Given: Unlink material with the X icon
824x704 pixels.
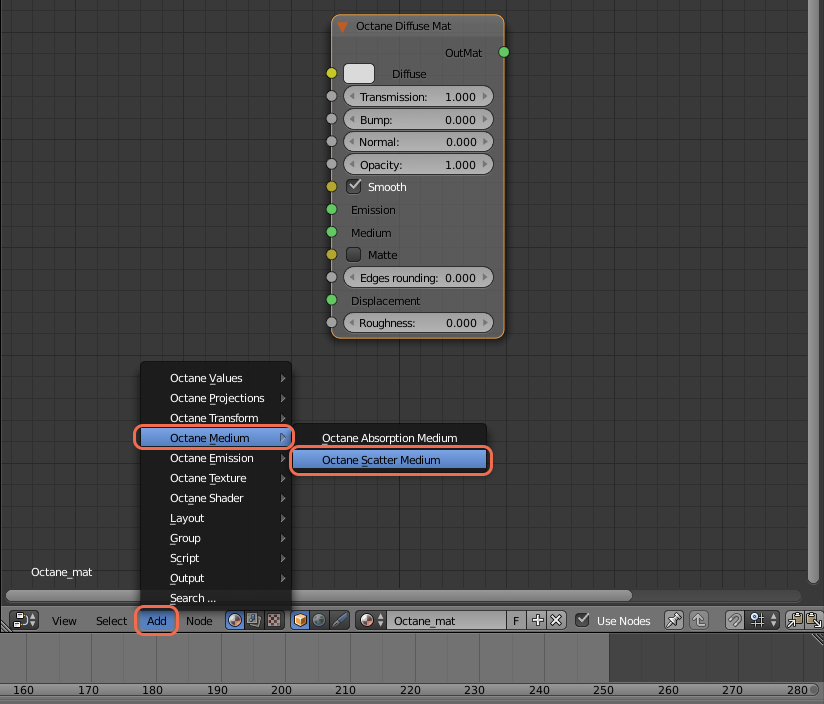Looking at the screenshot, I should pyautogui.click(x=557, y=620).
